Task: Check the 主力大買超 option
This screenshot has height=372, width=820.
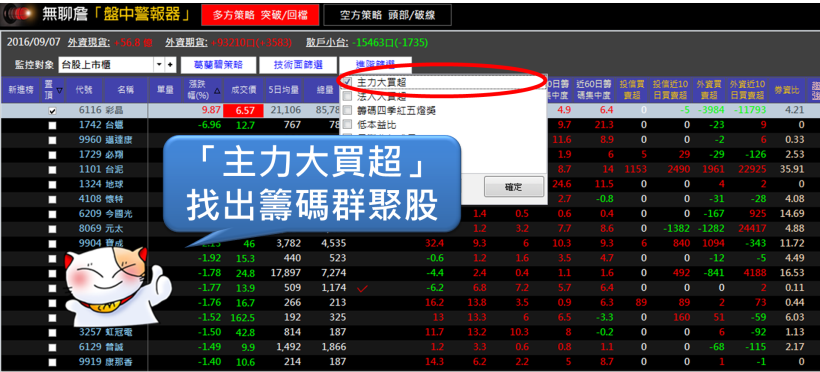Action: click(x=347, y=82)
